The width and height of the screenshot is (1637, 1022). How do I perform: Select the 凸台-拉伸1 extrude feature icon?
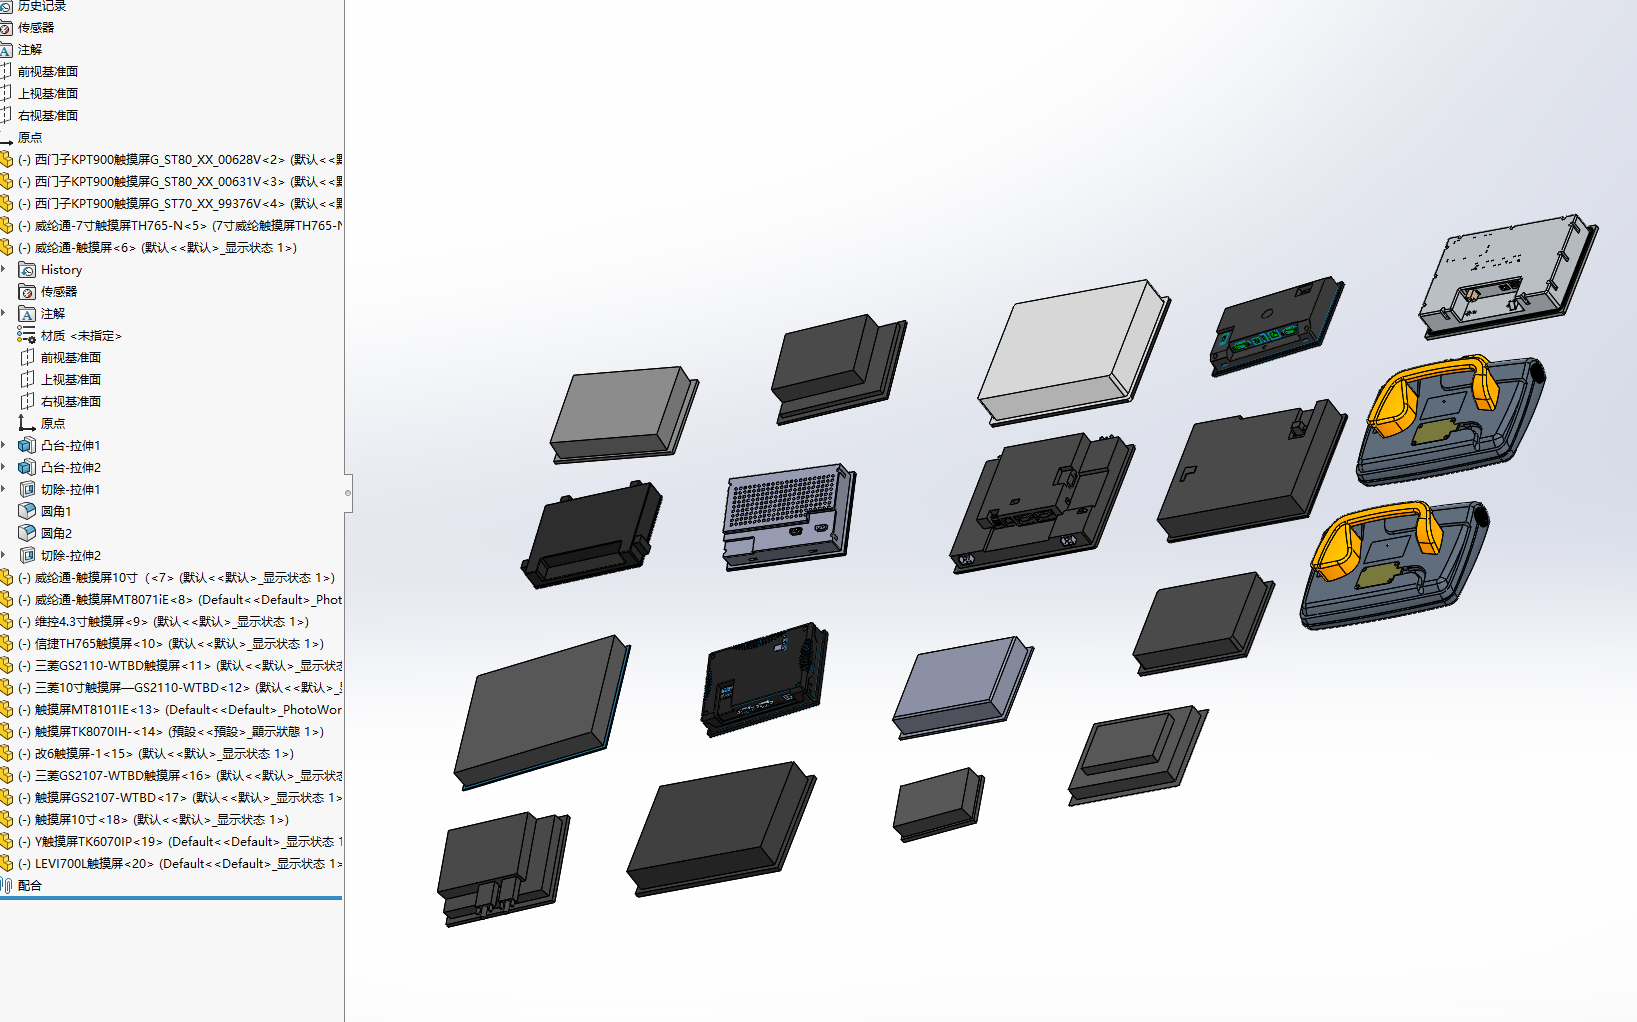pos(28,446)
